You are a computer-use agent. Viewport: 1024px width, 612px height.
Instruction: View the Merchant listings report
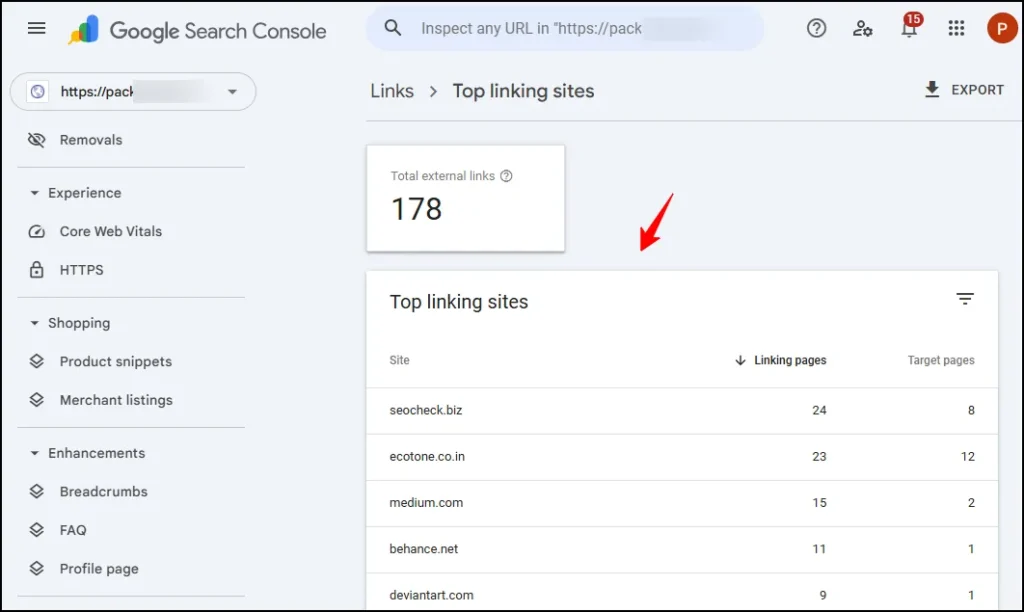tap(114, 399)
